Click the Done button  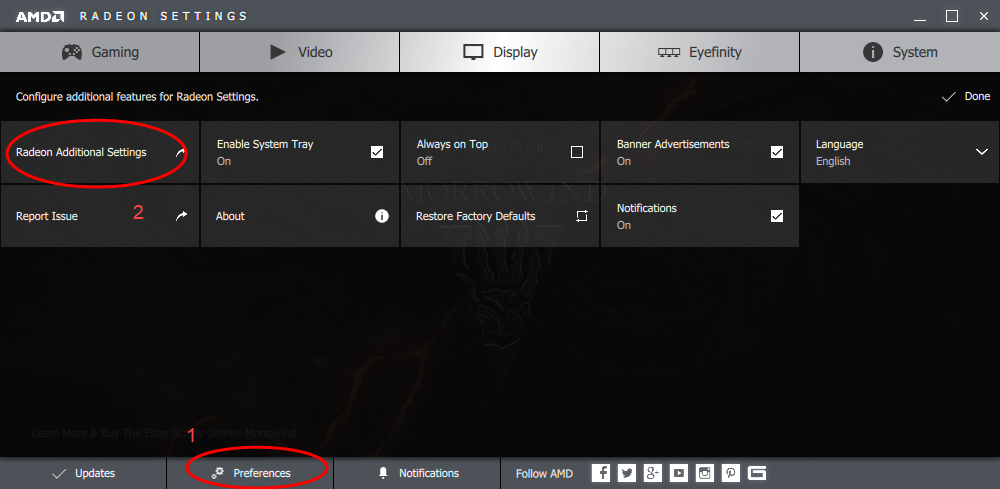[x=966, y=96]
